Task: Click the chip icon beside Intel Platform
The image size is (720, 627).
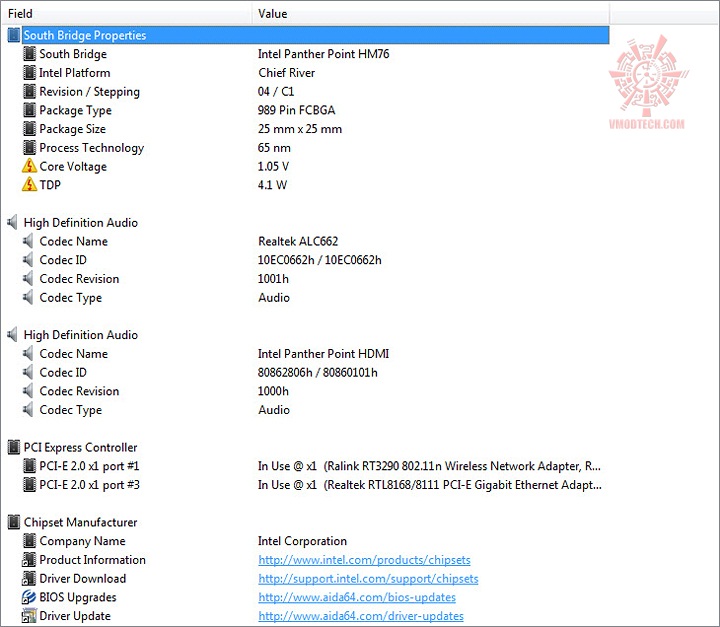Action: tap(29, 73)
